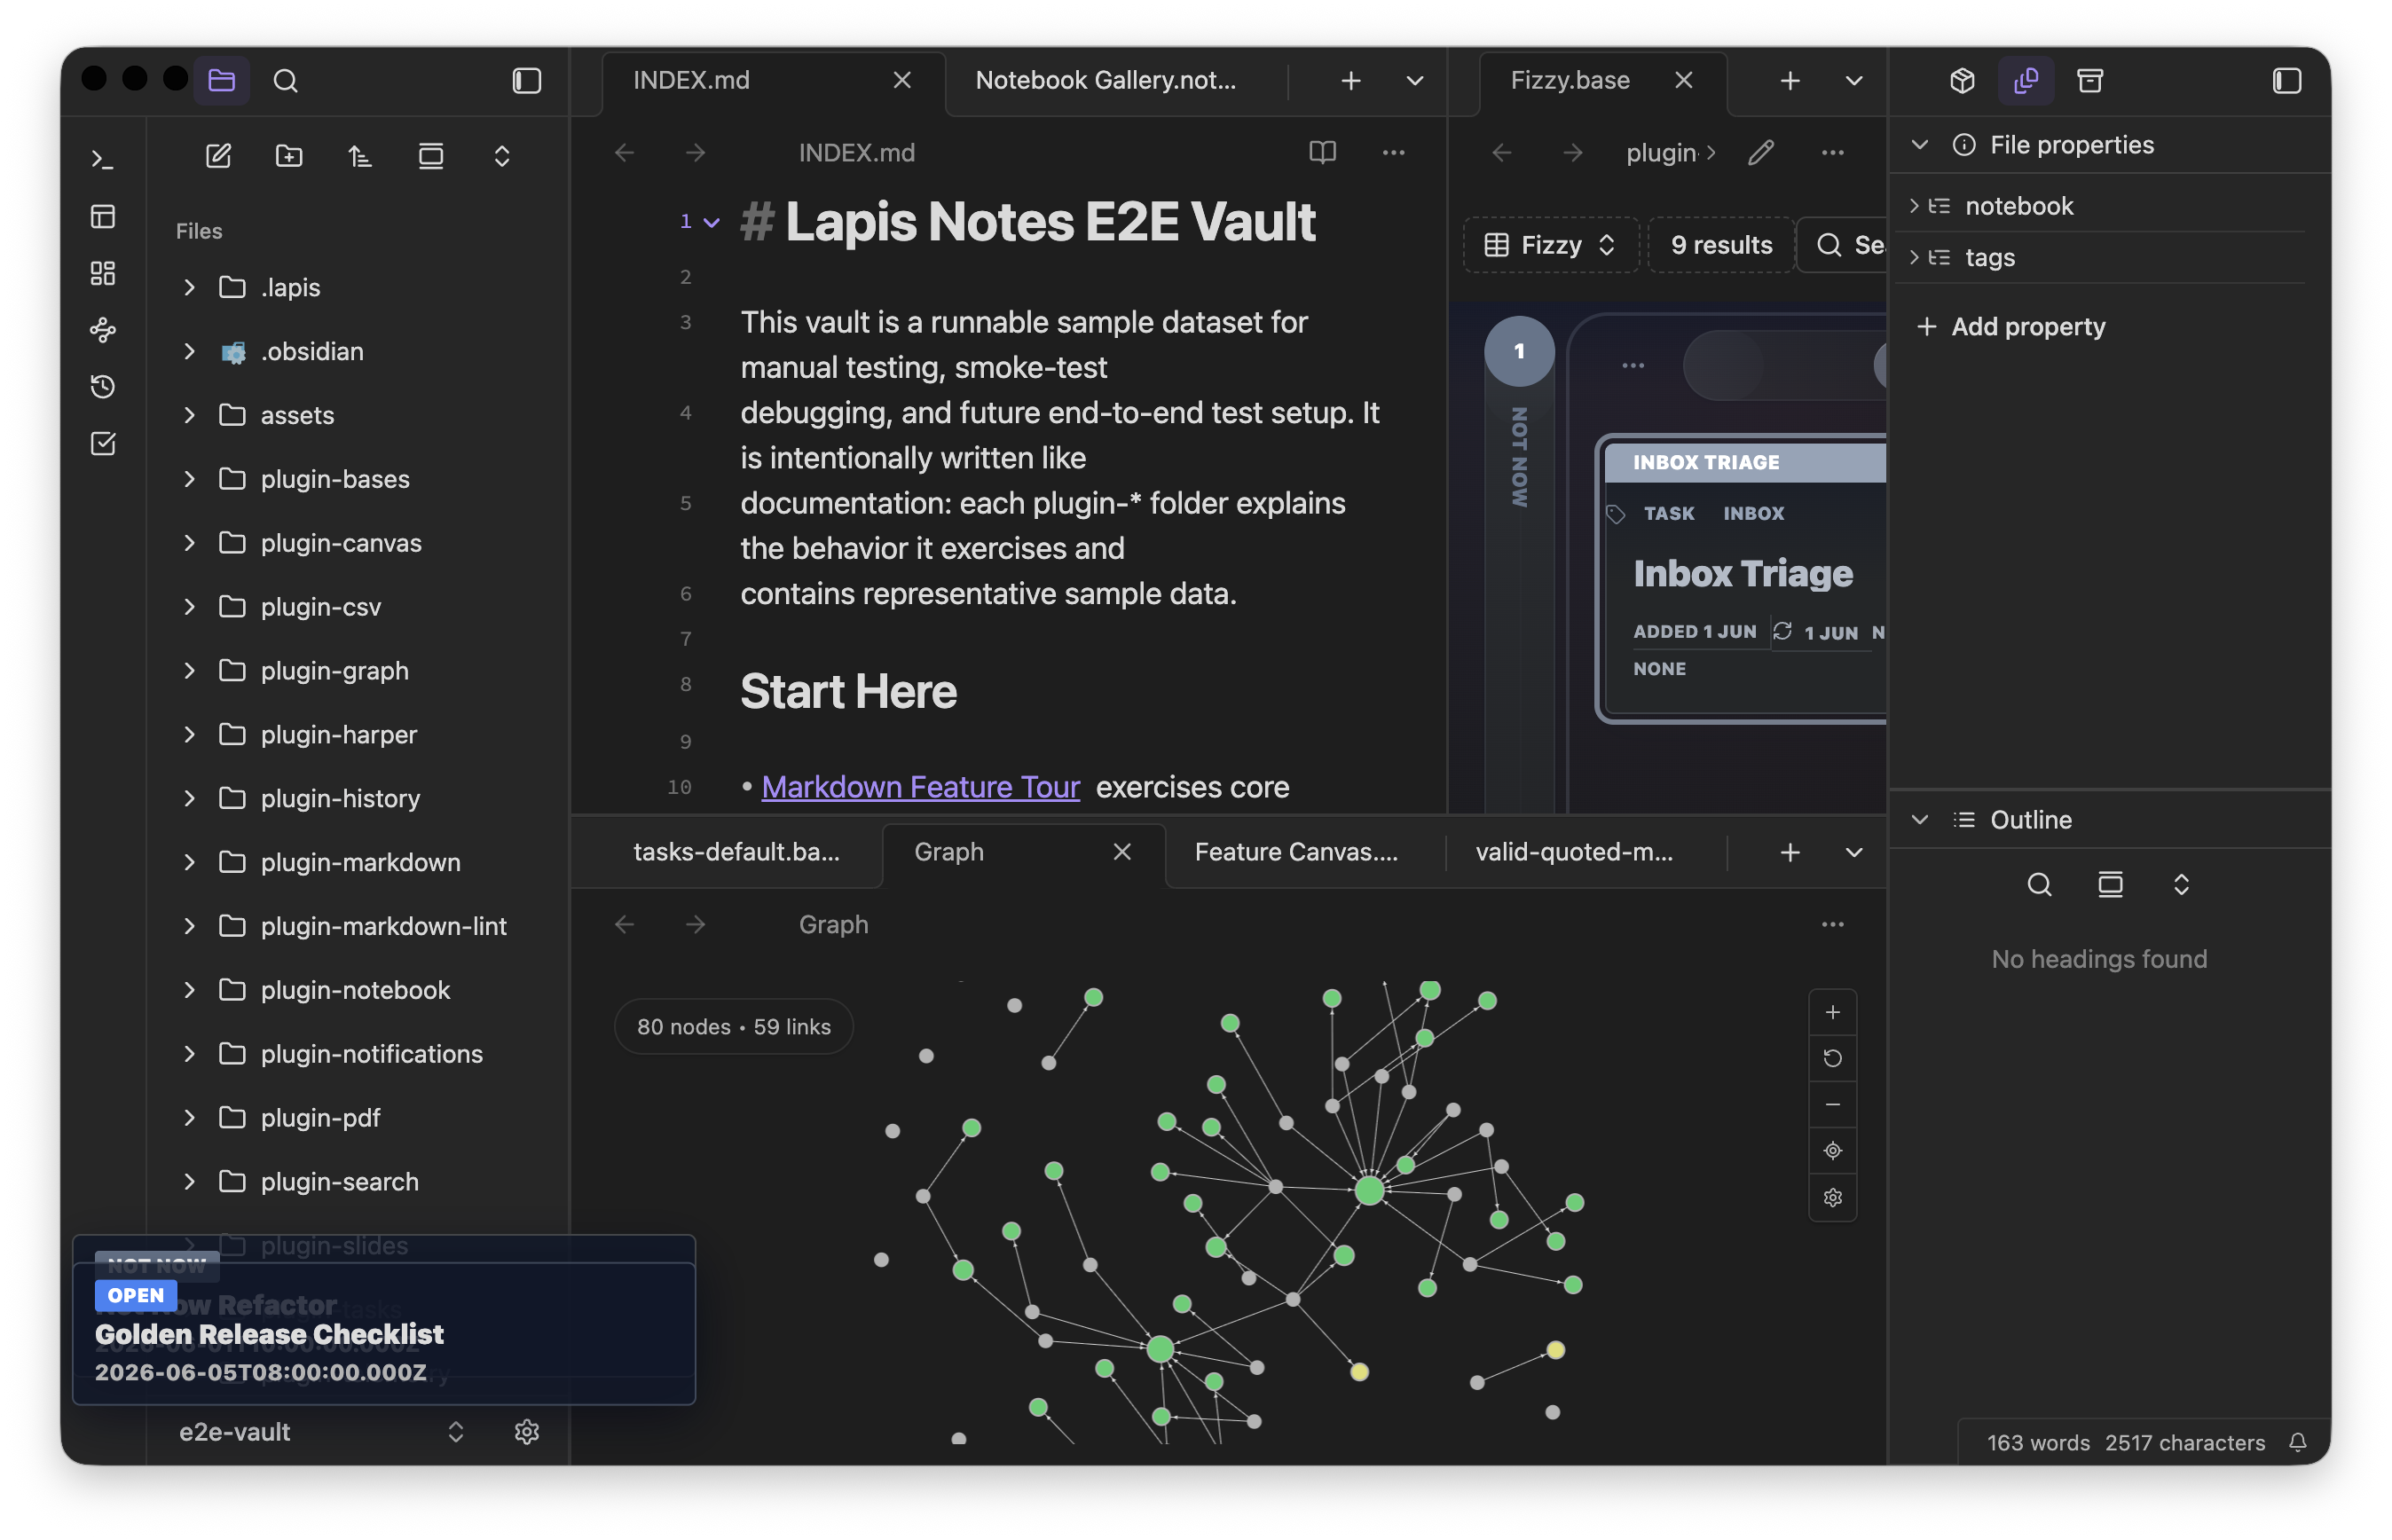Zoom in on the graph
Viewport: 2392px width, 1540px height.
[x=1833, y=1013]
